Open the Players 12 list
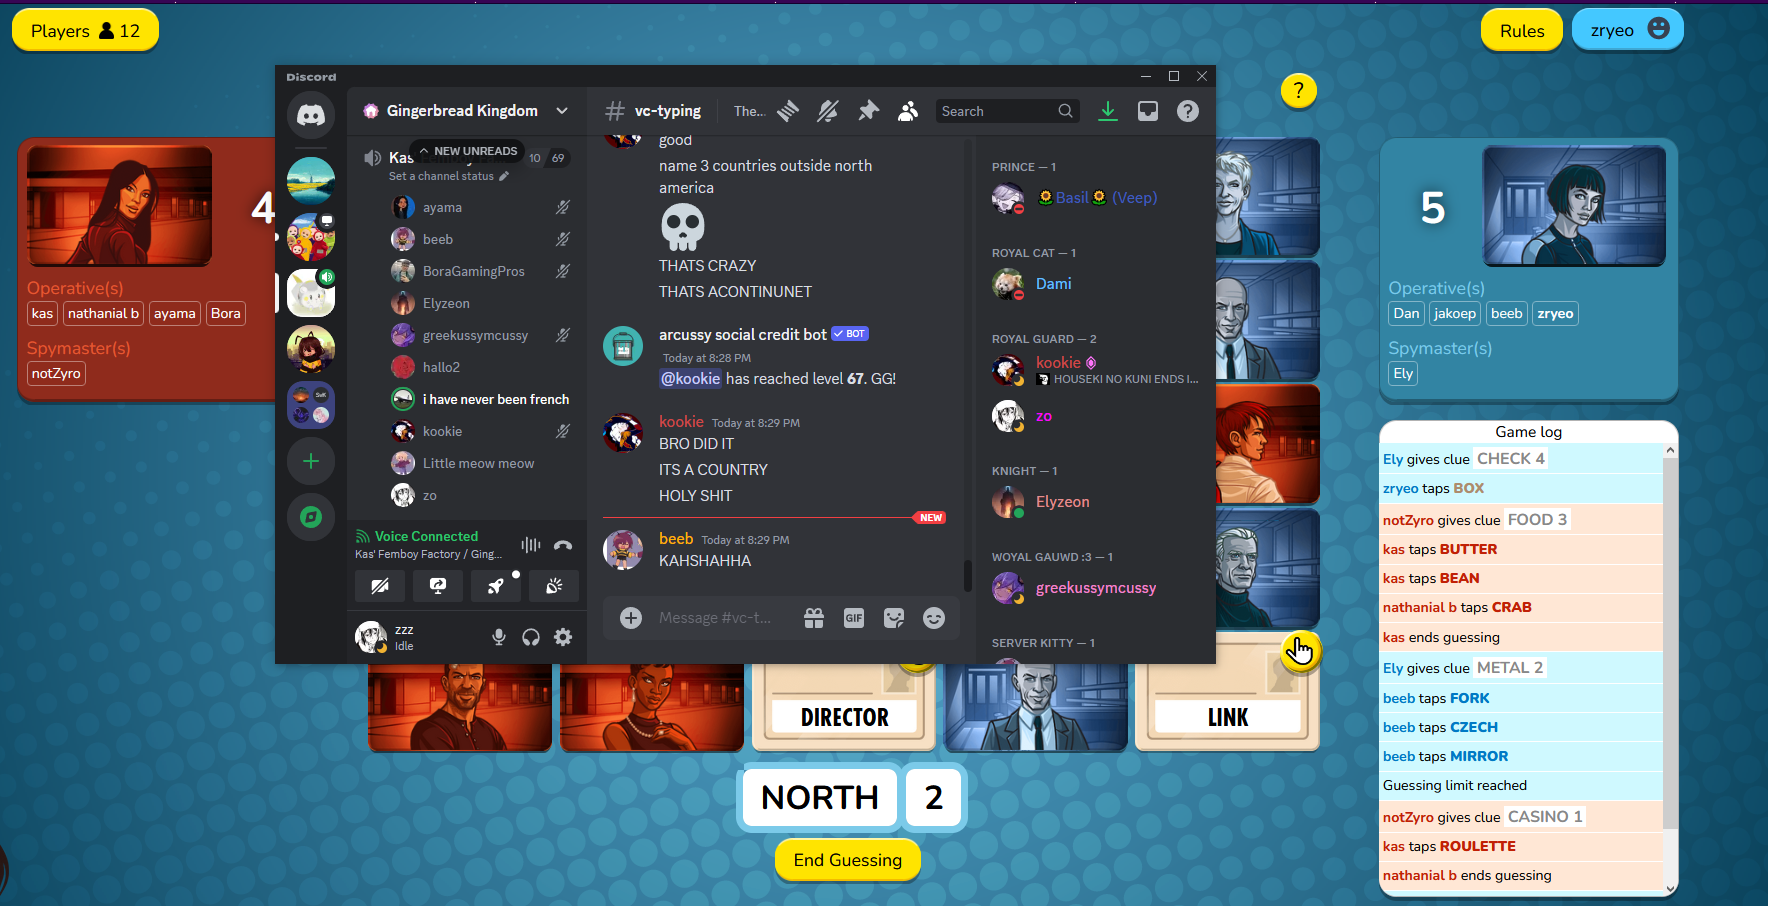The width and height of the screenshot is (1768, 906). (85, 30)
